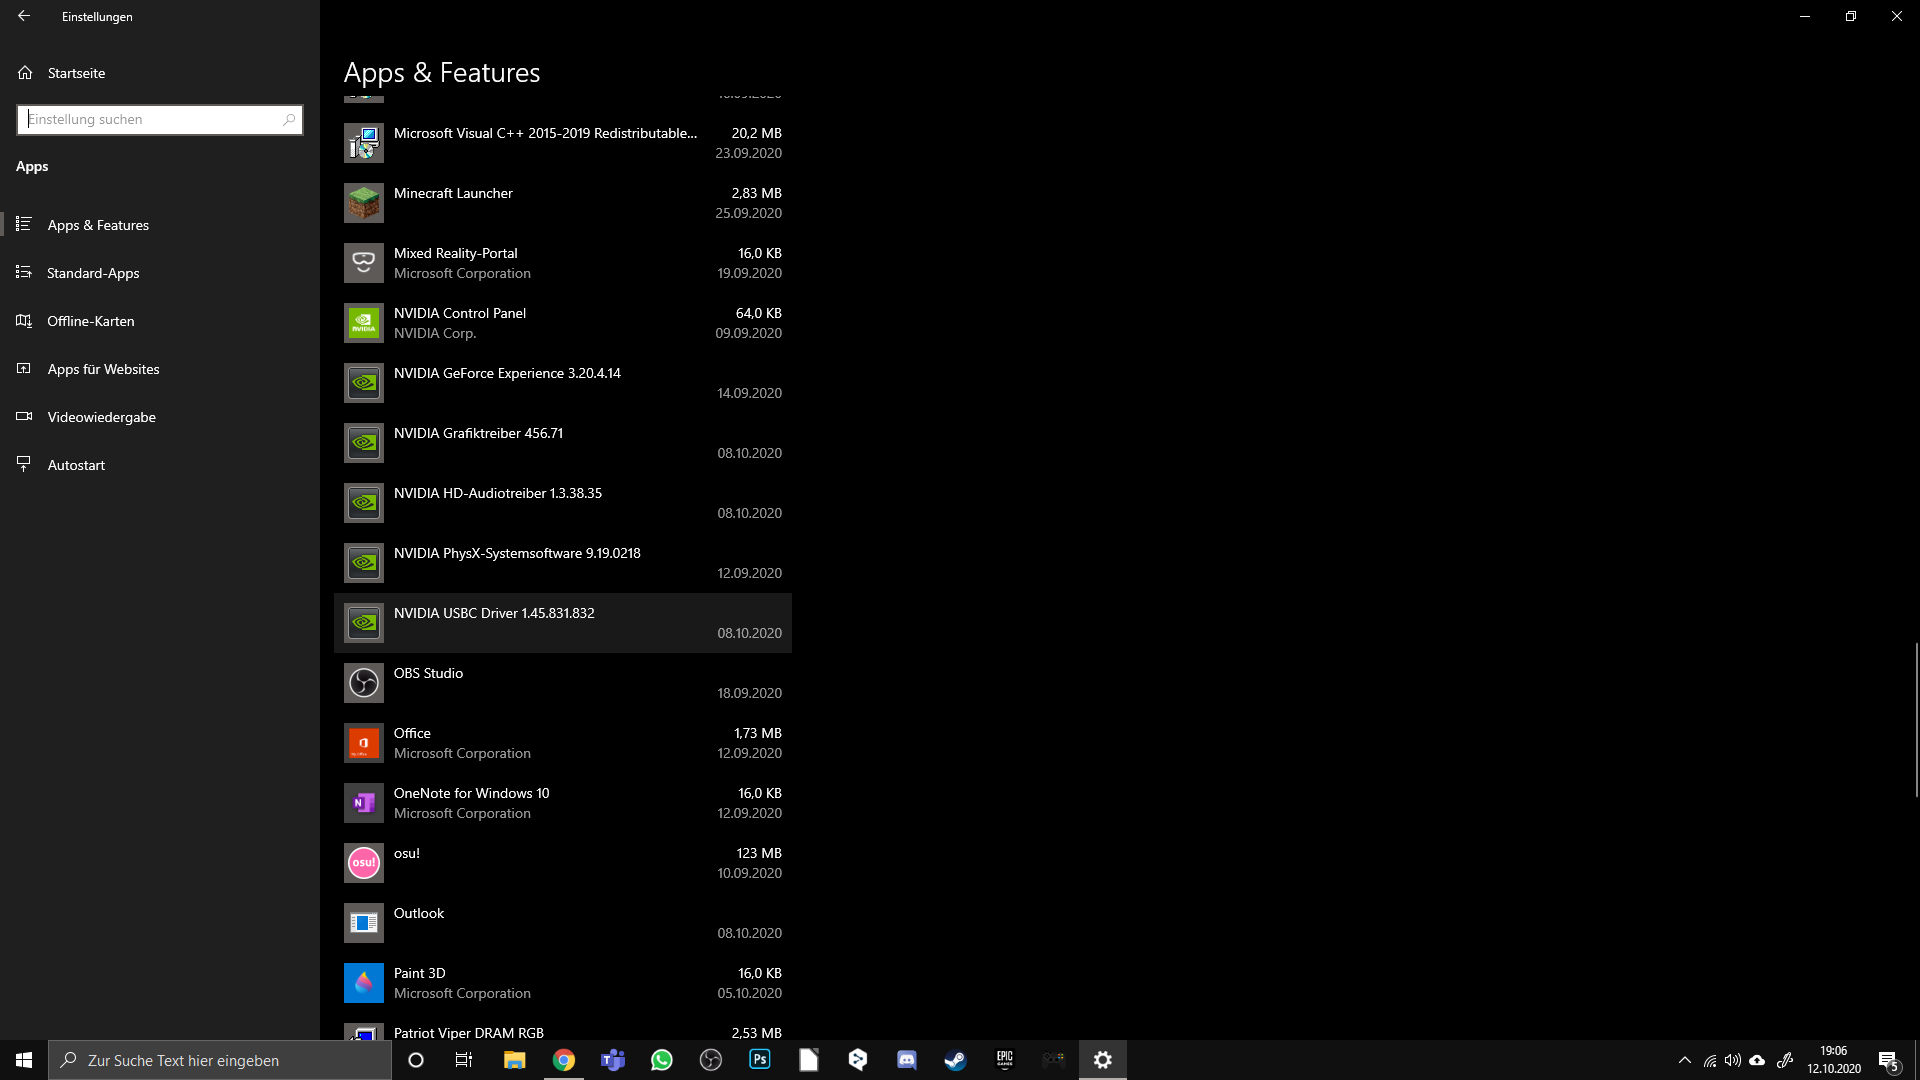This screenshot has height=1080, width=1920.
Task: Select NVIDIA GeForce Experience 3.20.4.14 entry
Action: [x=562, y=383]
